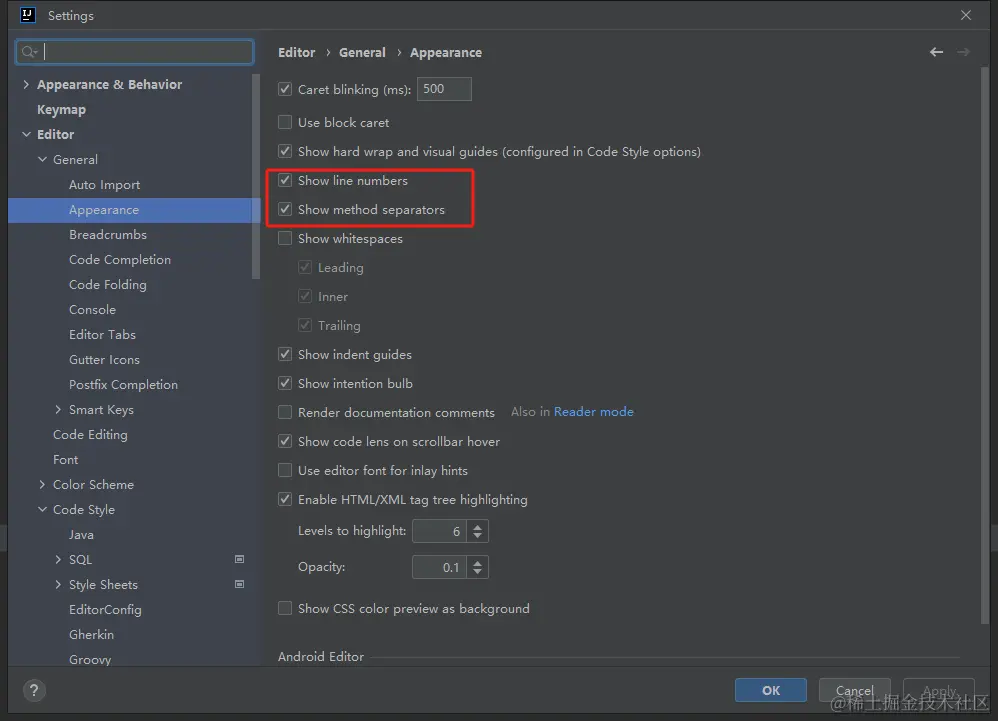
Task: Toggle Enable HTML/XML tag tree highlighting
Action: point(285,500)
